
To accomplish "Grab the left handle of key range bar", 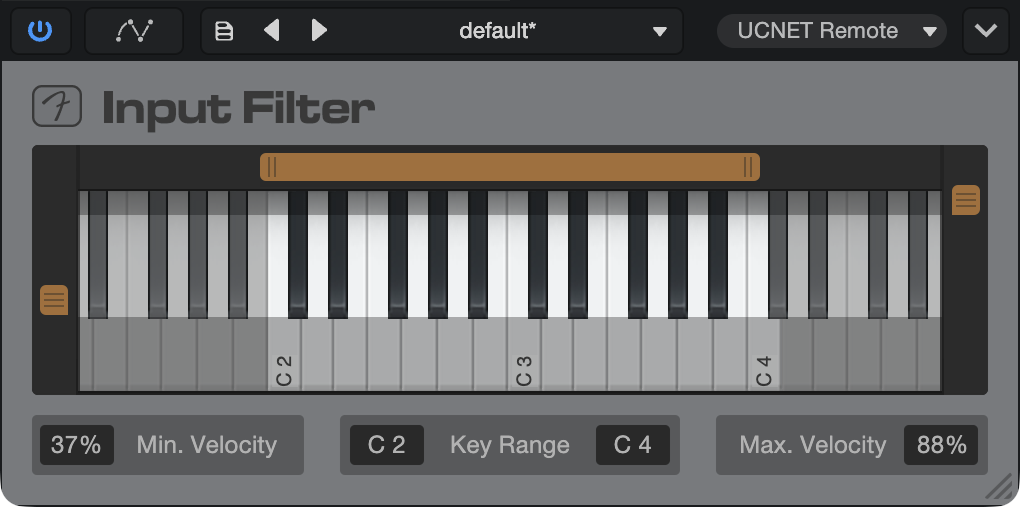I will 272,167.
